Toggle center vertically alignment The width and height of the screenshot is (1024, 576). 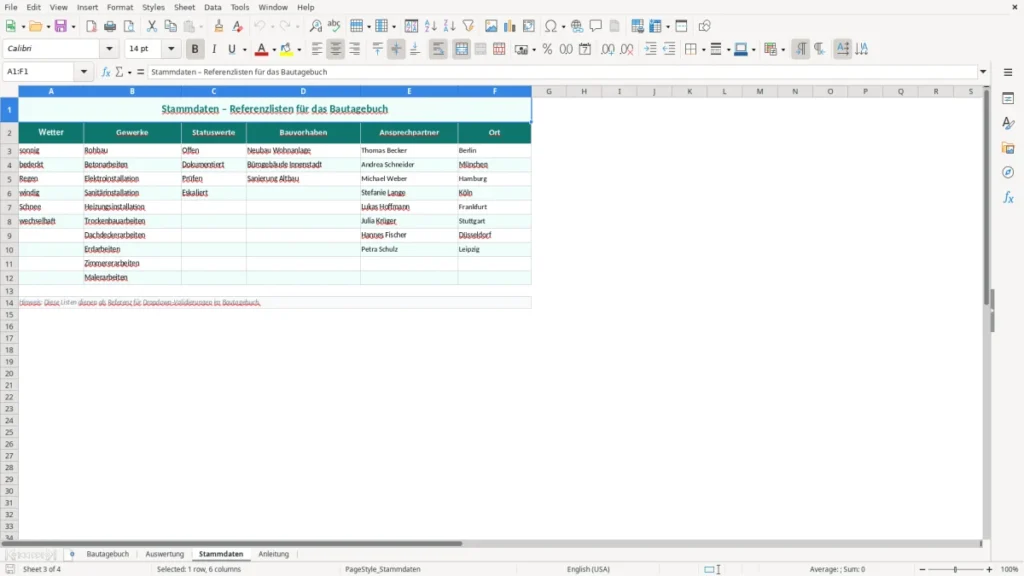pyautogui.click(x=396, y=49)
